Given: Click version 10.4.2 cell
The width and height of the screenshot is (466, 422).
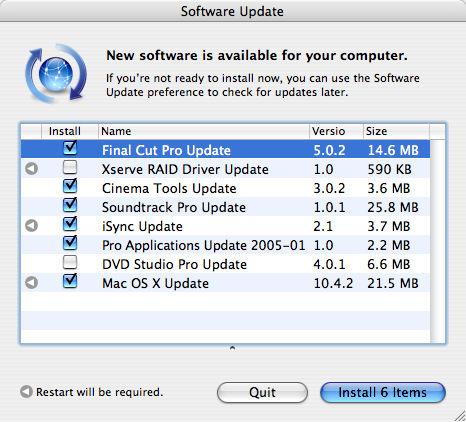Looking at the screenshot, I should (x=333, y=283).
